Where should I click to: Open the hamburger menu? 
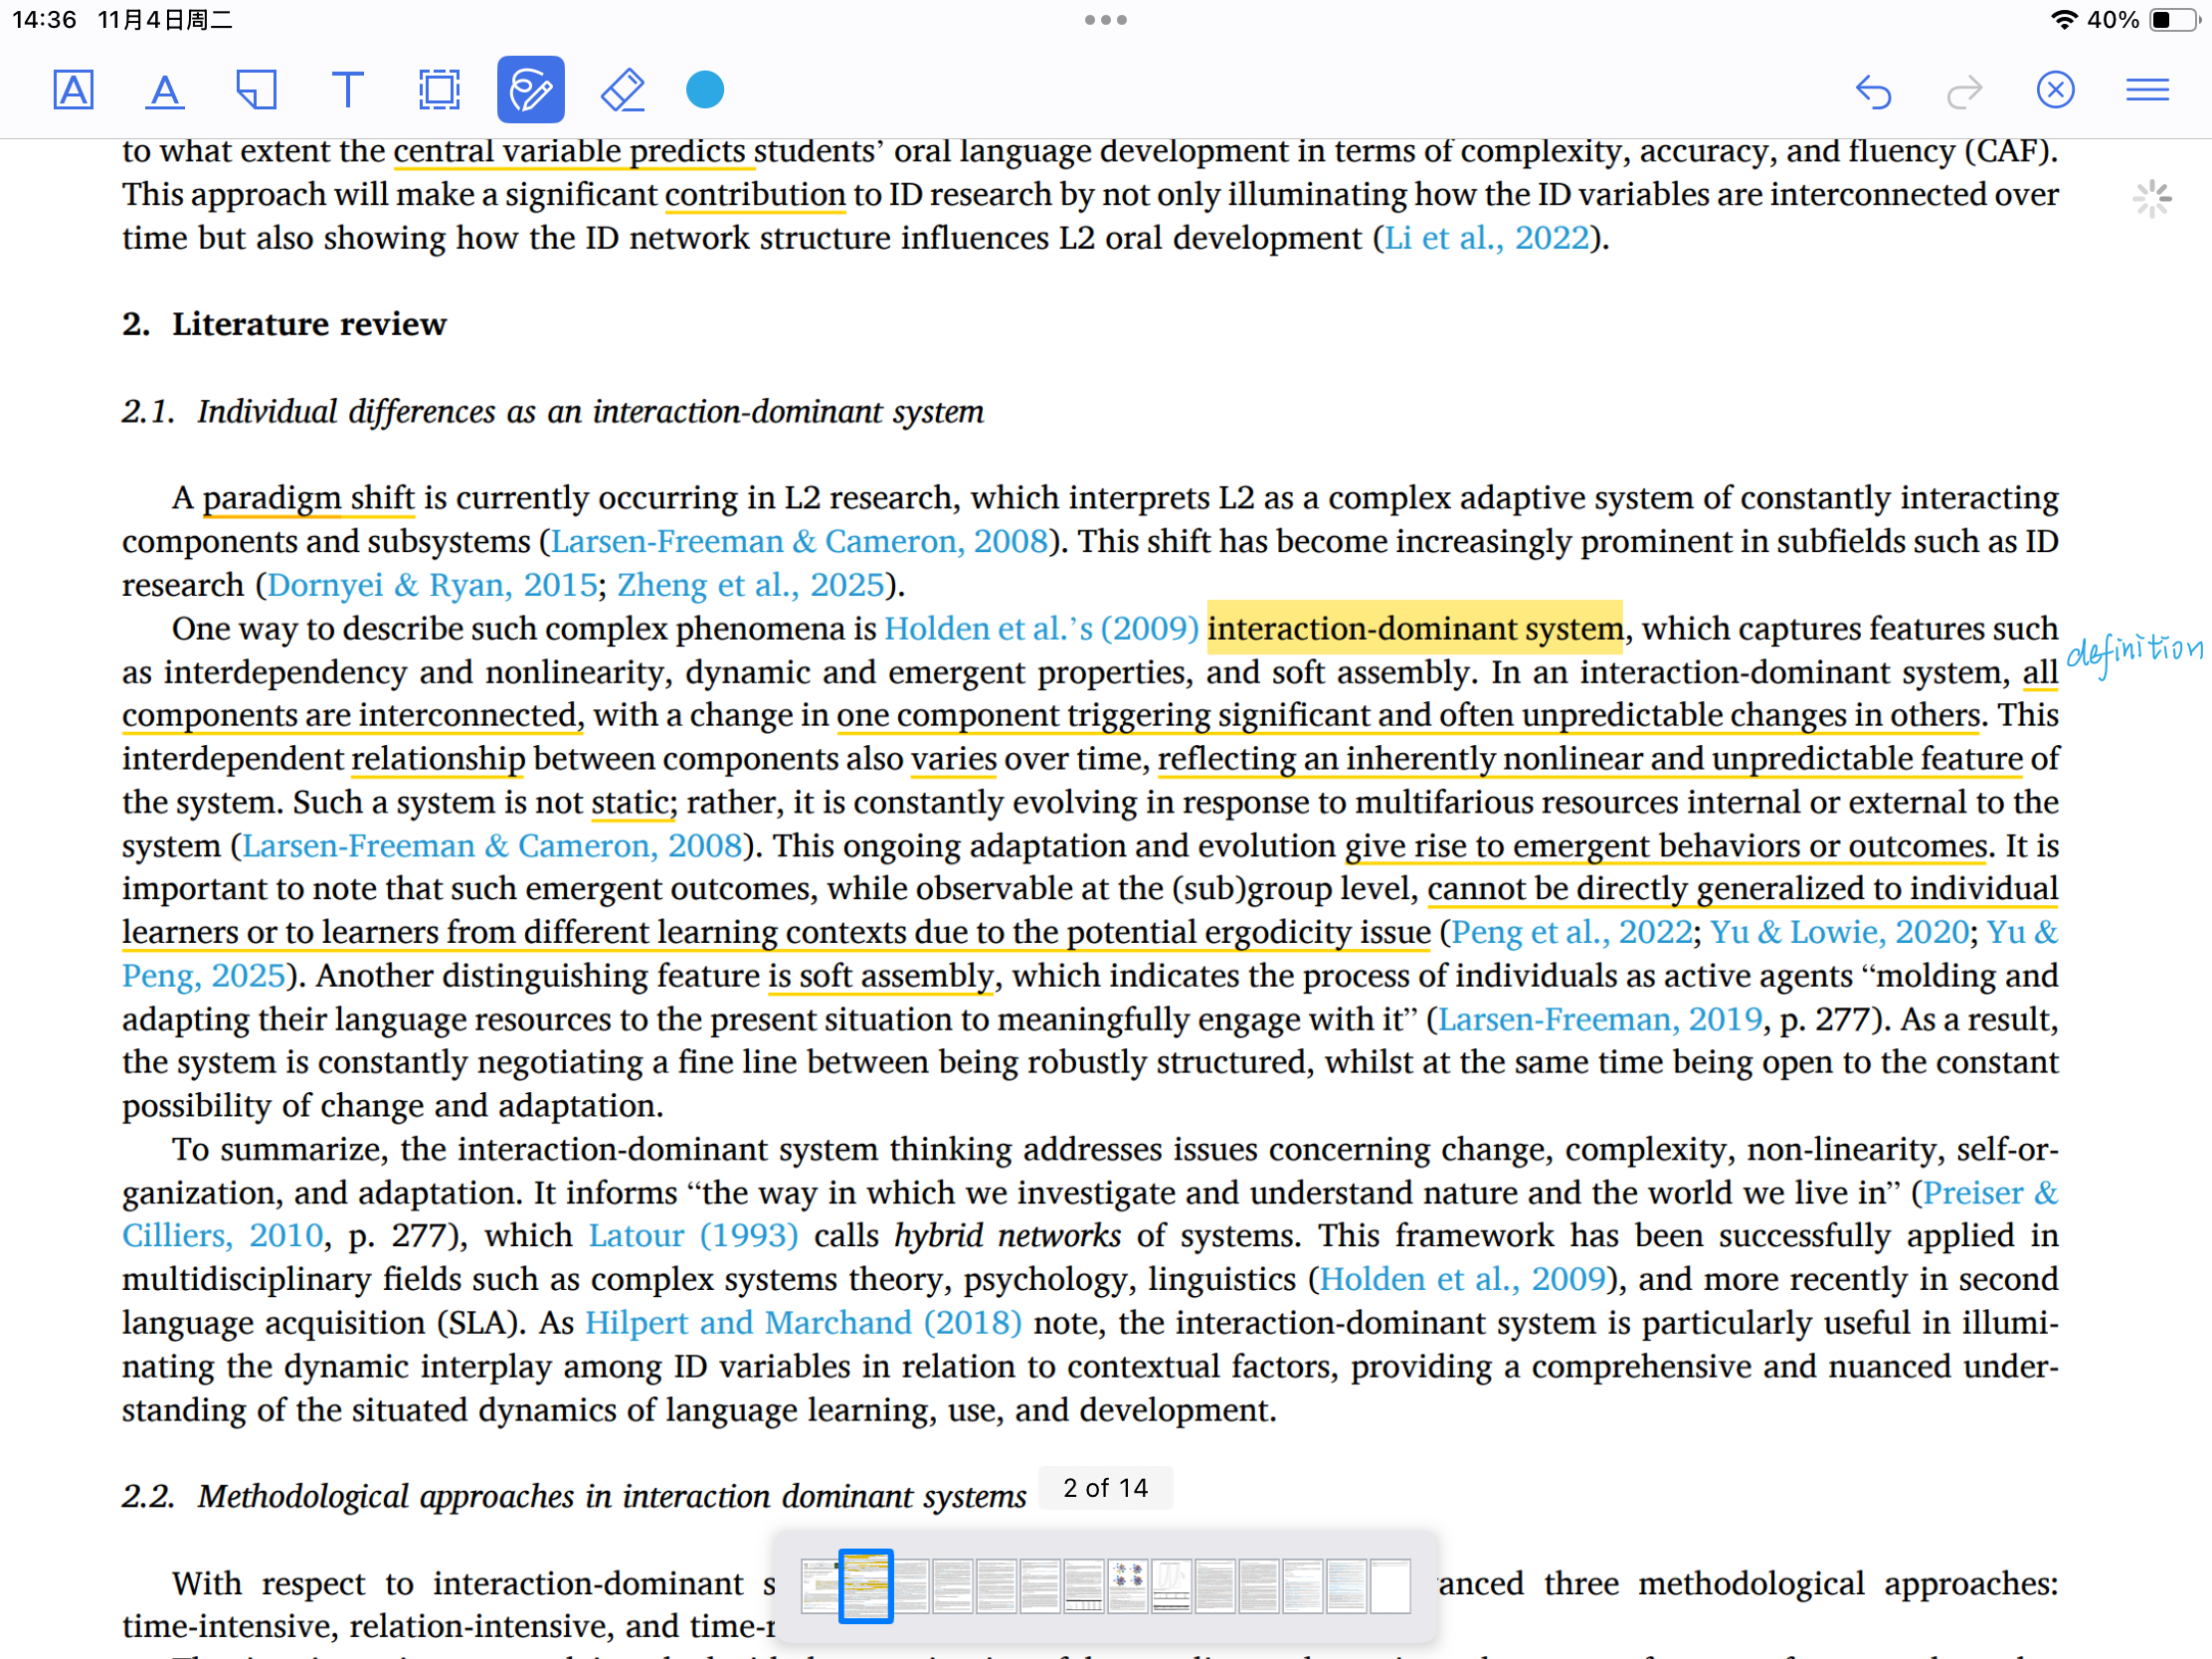coord(2146,90)
